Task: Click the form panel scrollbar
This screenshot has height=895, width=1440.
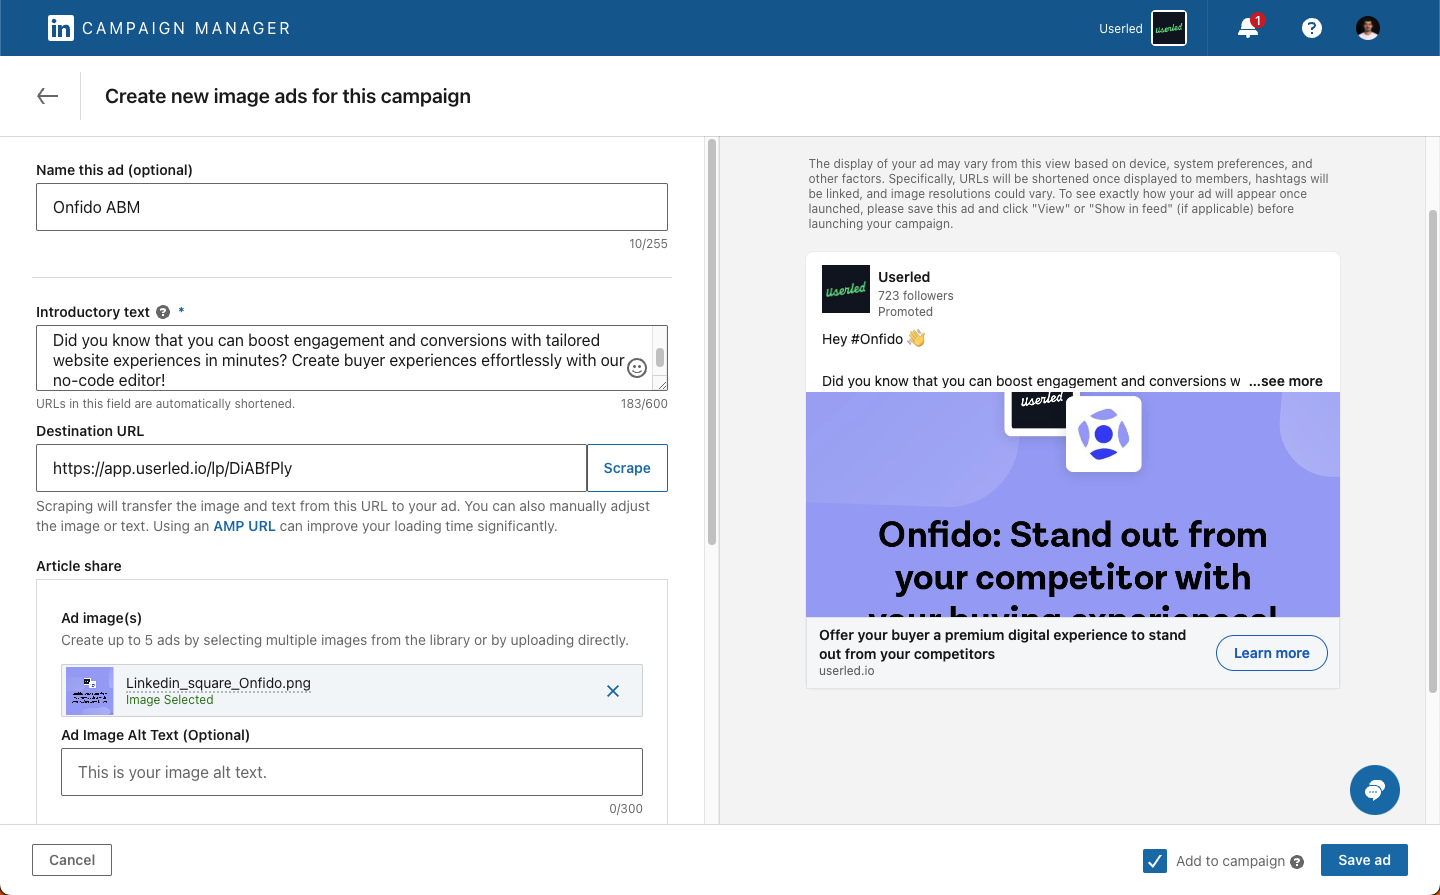Action: [712, 342]
